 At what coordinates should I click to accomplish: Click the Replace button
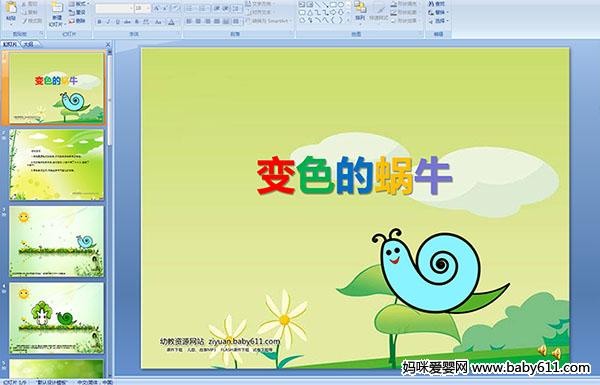[x=437, y=12]
